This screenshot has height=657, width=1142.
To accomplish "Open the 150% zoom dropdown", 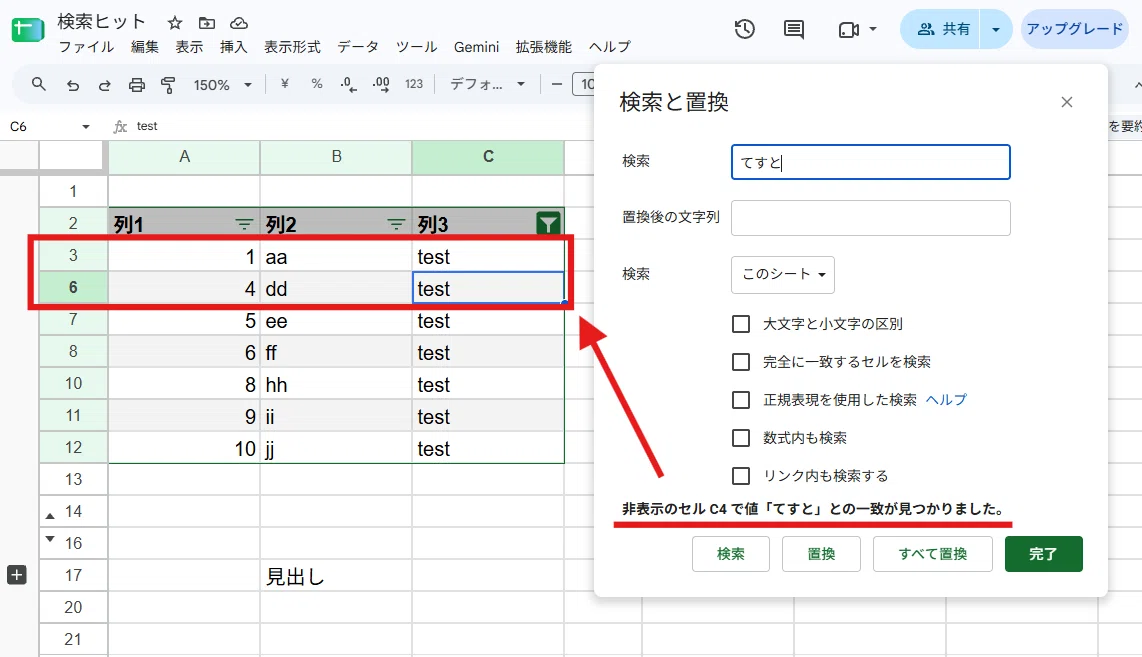I will 222,85.
